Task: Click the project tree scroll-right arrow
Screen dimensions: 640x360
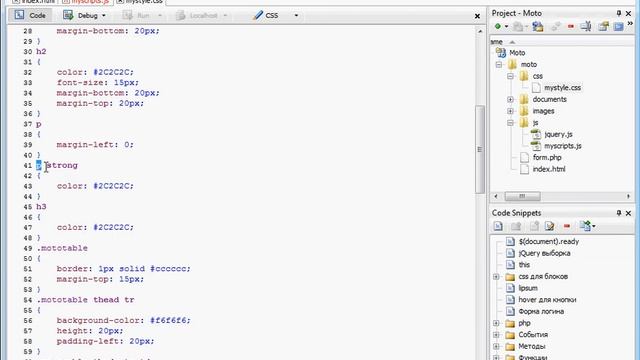Action: pyautogui.click(x=629, y=197)
